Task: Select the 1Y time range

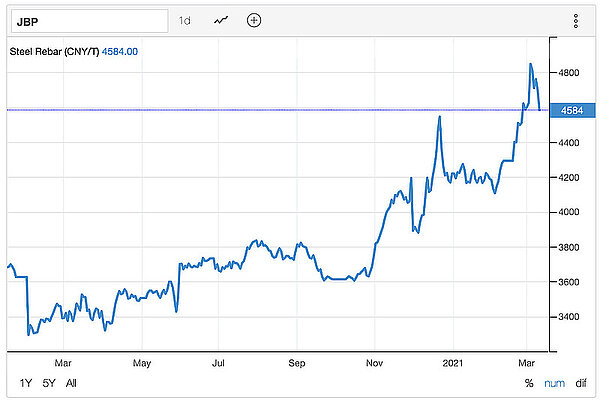Action: [x=26, y=383]
